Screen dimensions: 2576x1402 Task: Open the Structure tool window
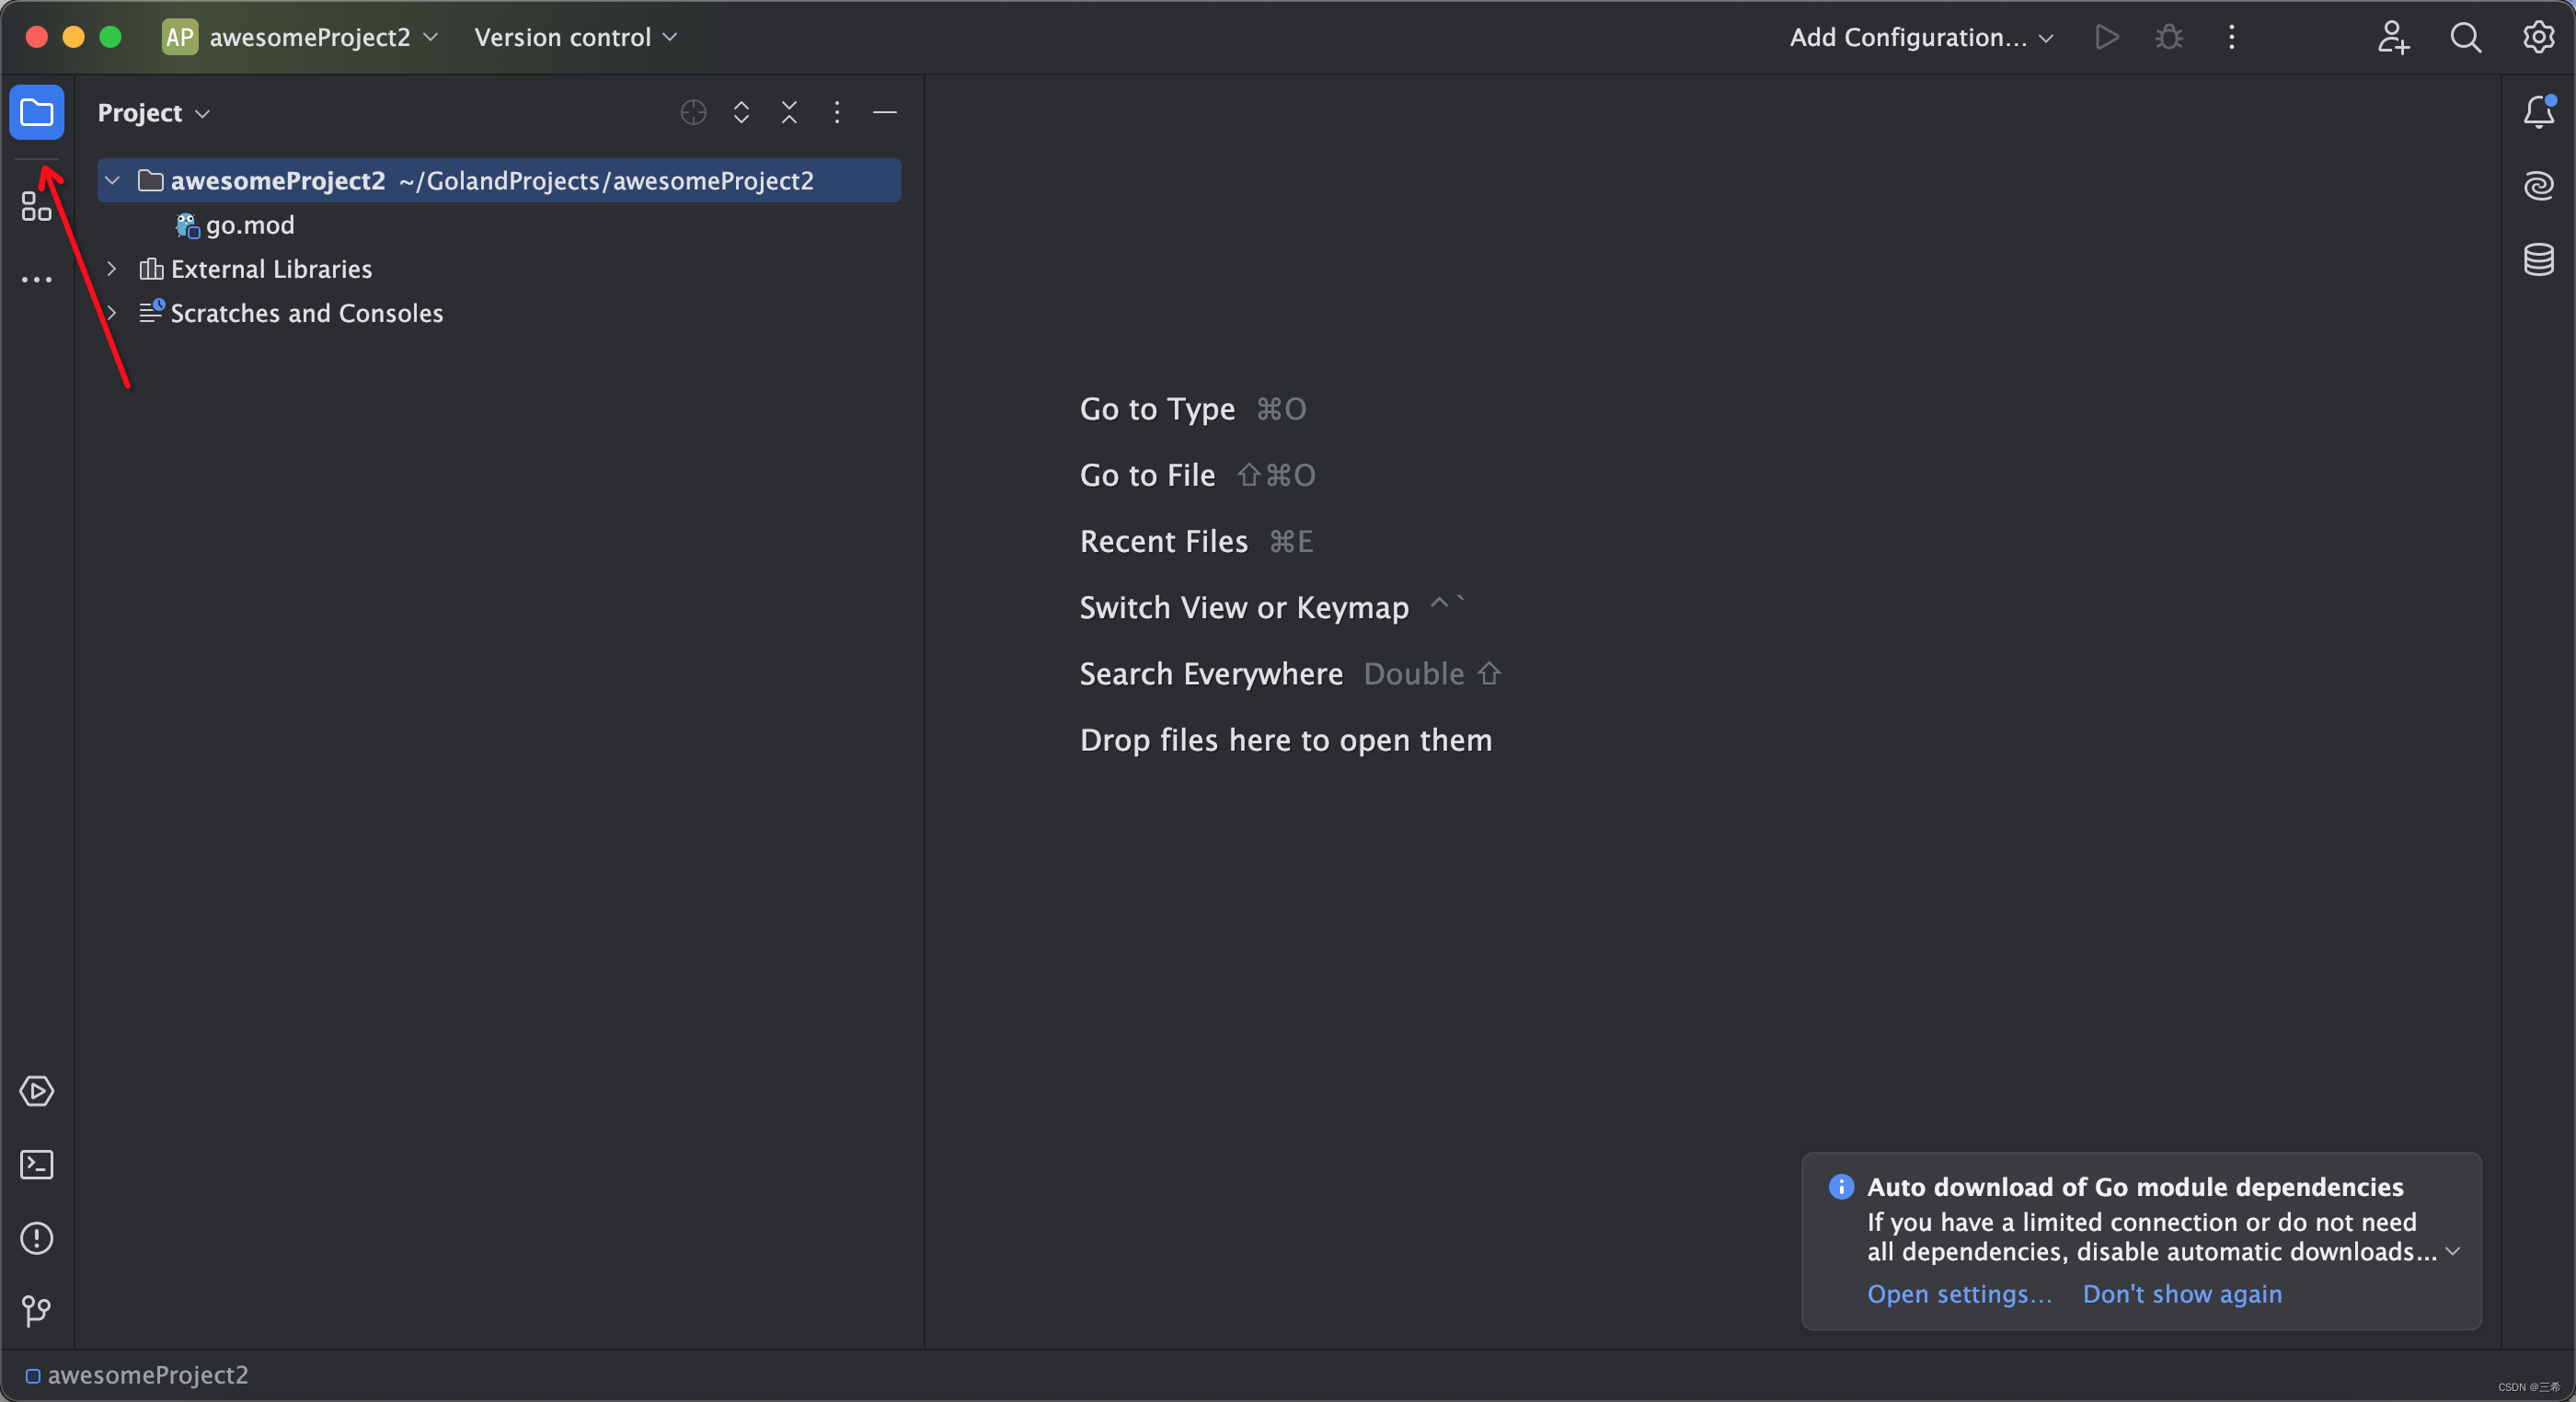coord(36,207)
